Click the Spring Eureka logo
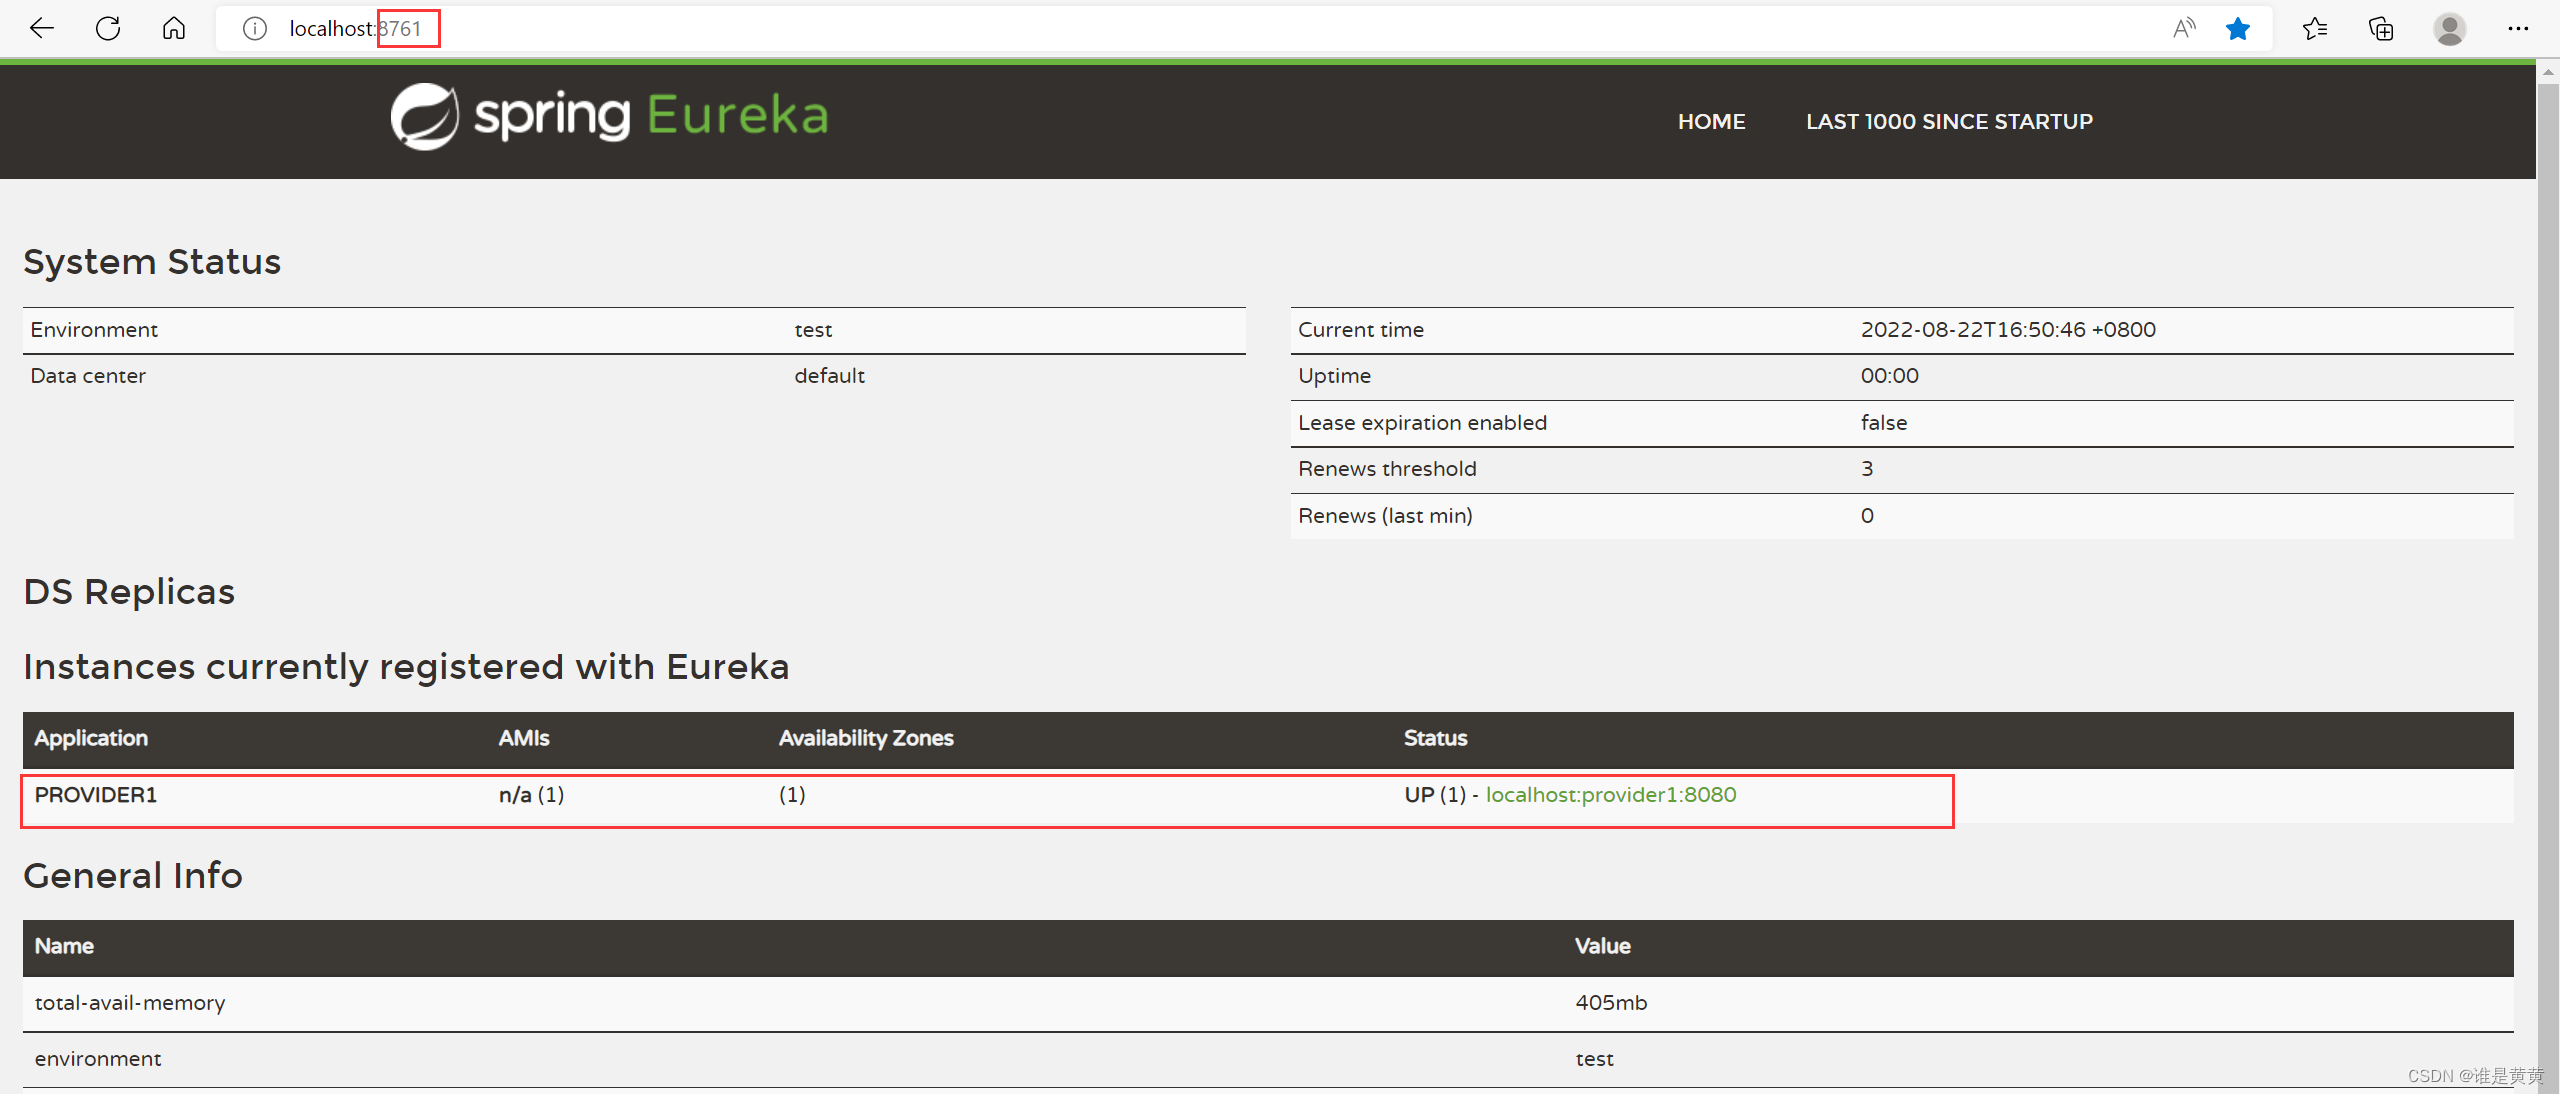 (609, 116)
